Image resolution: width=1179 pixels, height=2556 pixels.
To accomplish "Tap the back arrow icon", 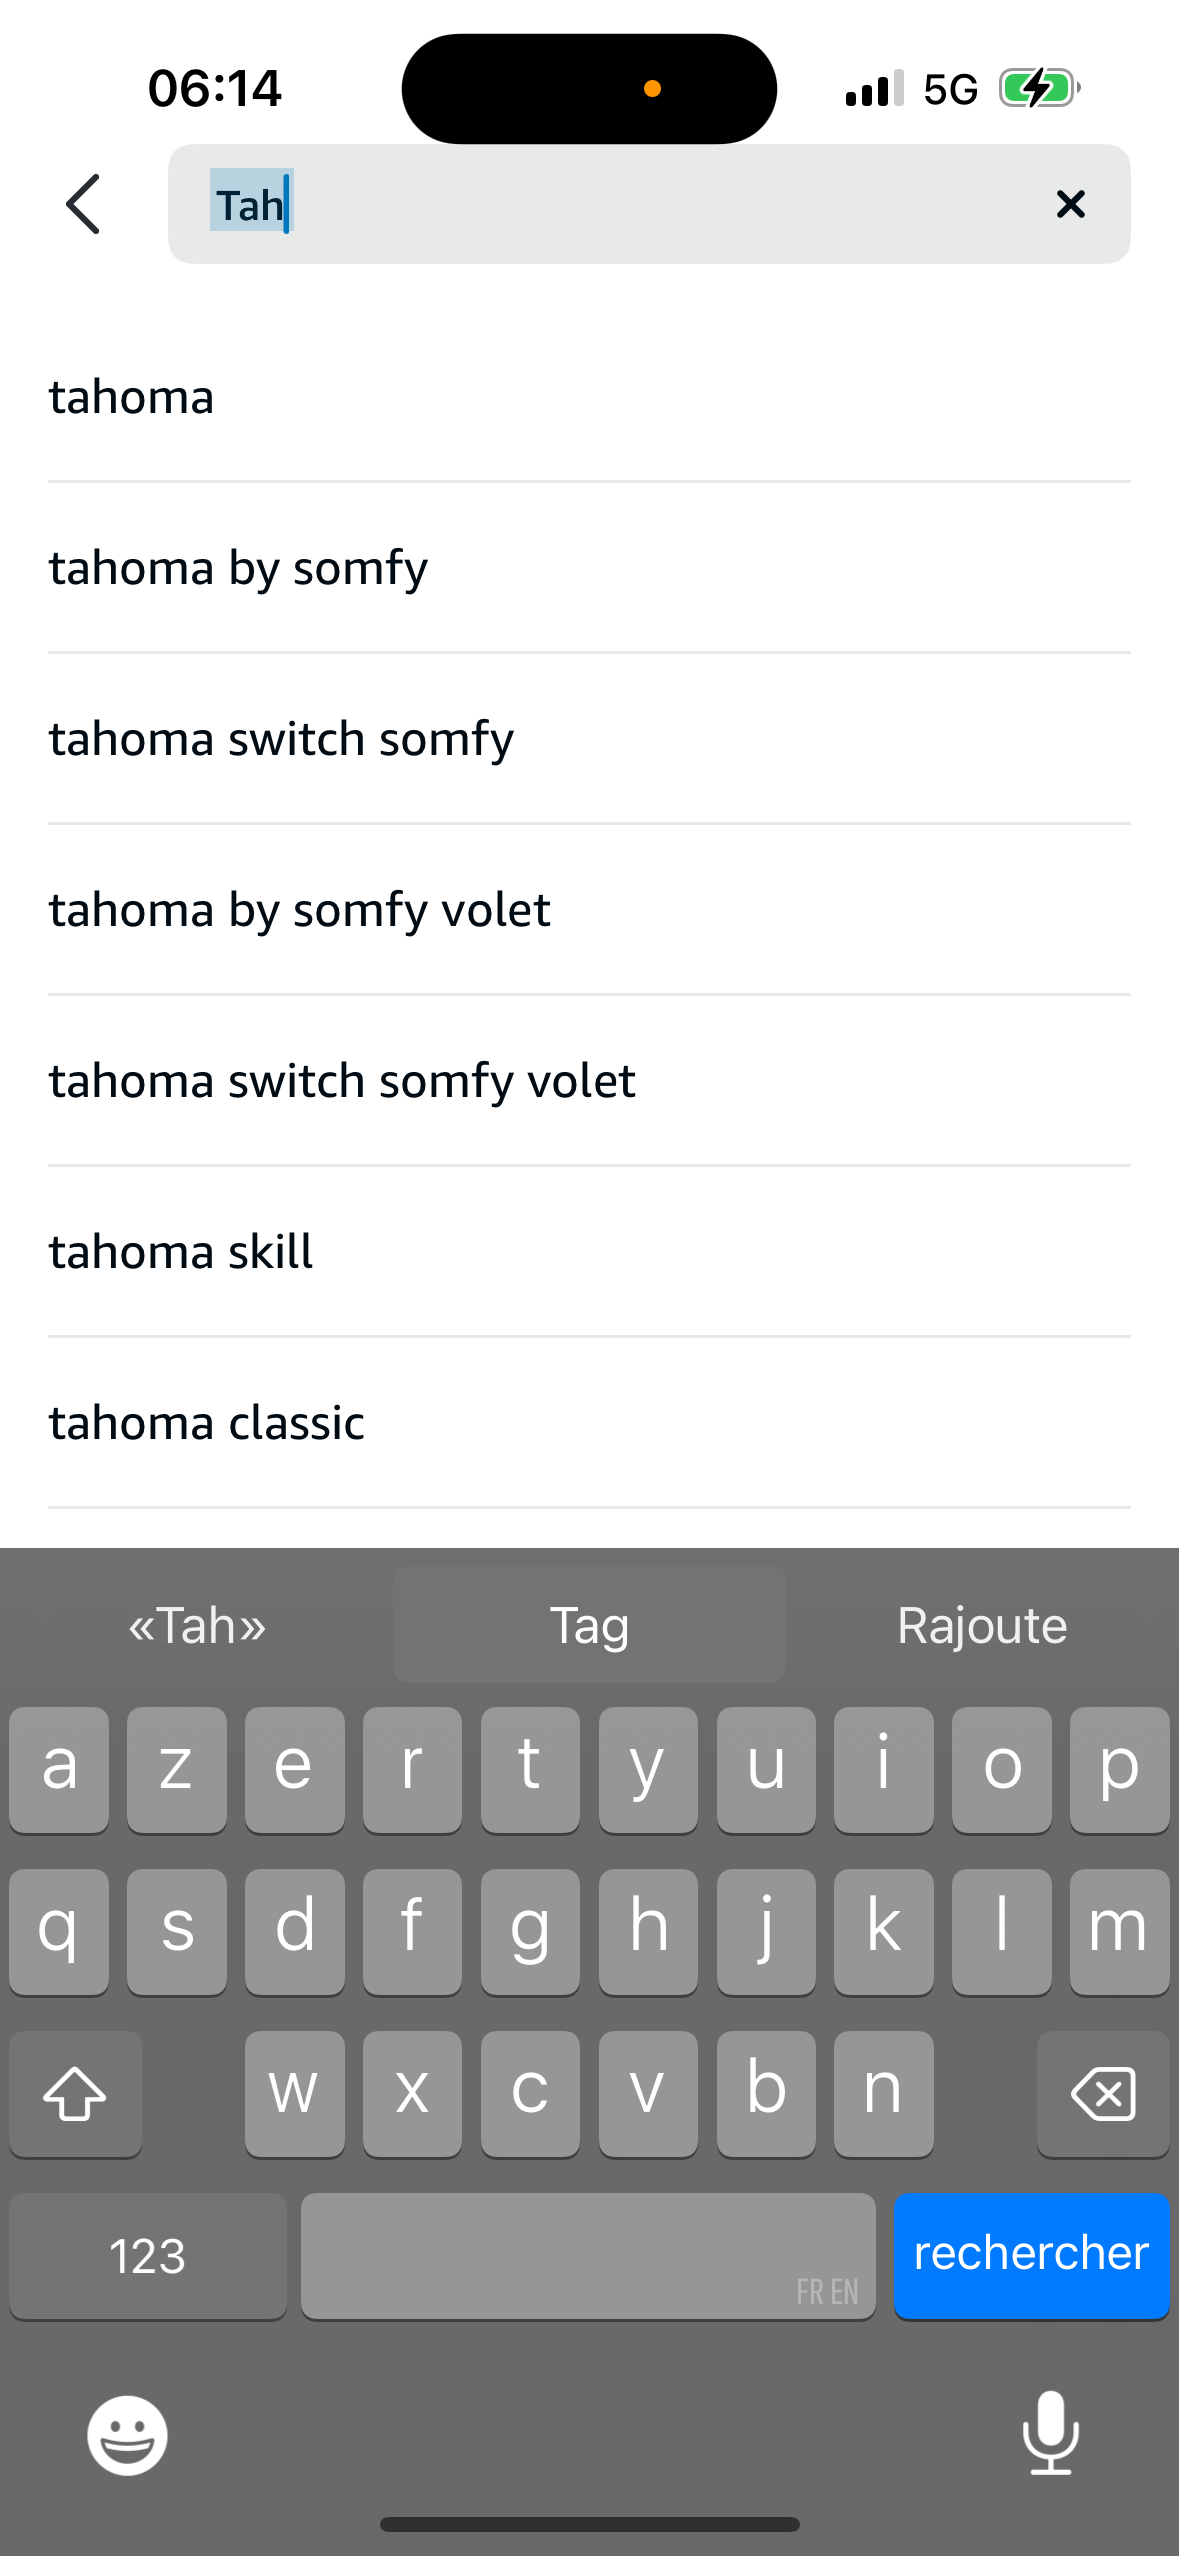I will coord(83,204).
